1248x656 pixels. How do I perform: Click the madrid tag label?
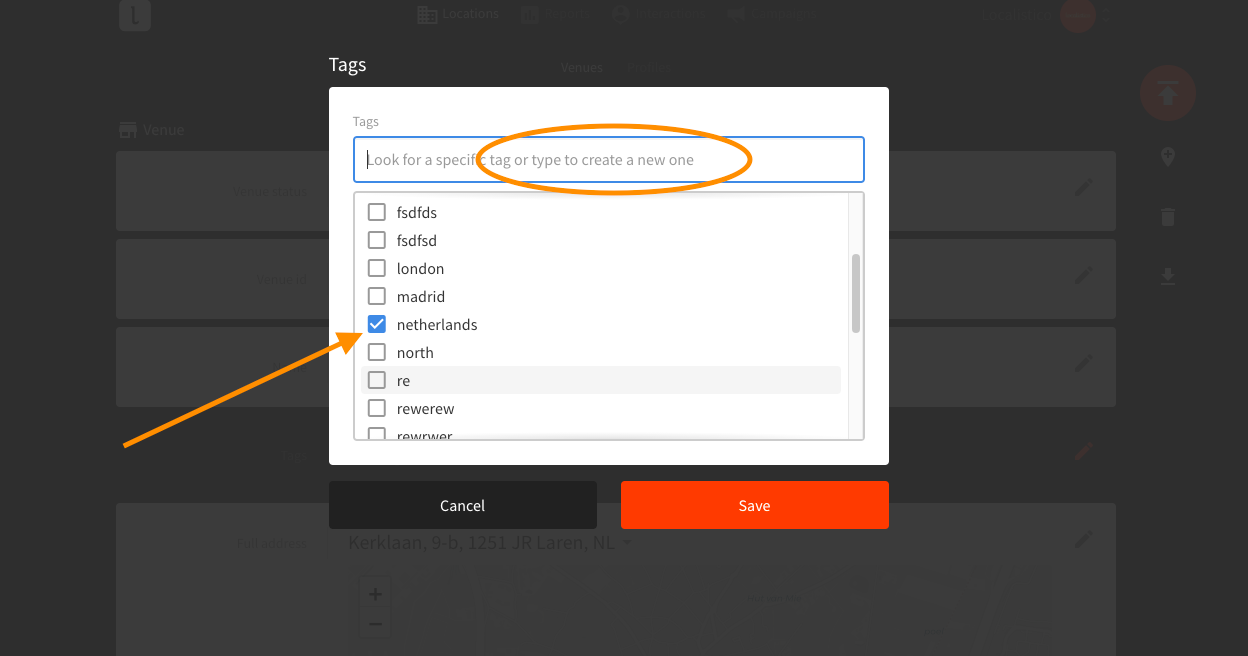[421, 296]
